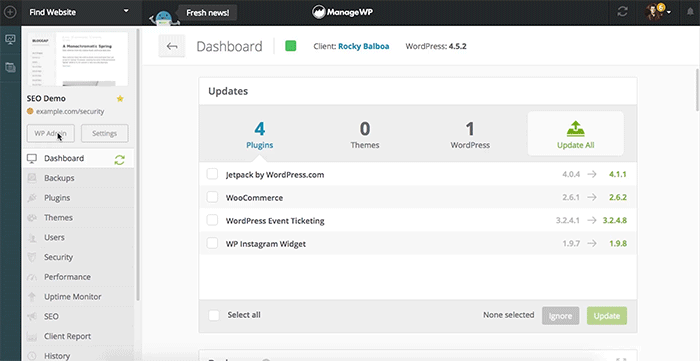This screenshot has width=700, height=361.
Task: Switch to the 0 Themes updates tab
Action: (365, 134)
